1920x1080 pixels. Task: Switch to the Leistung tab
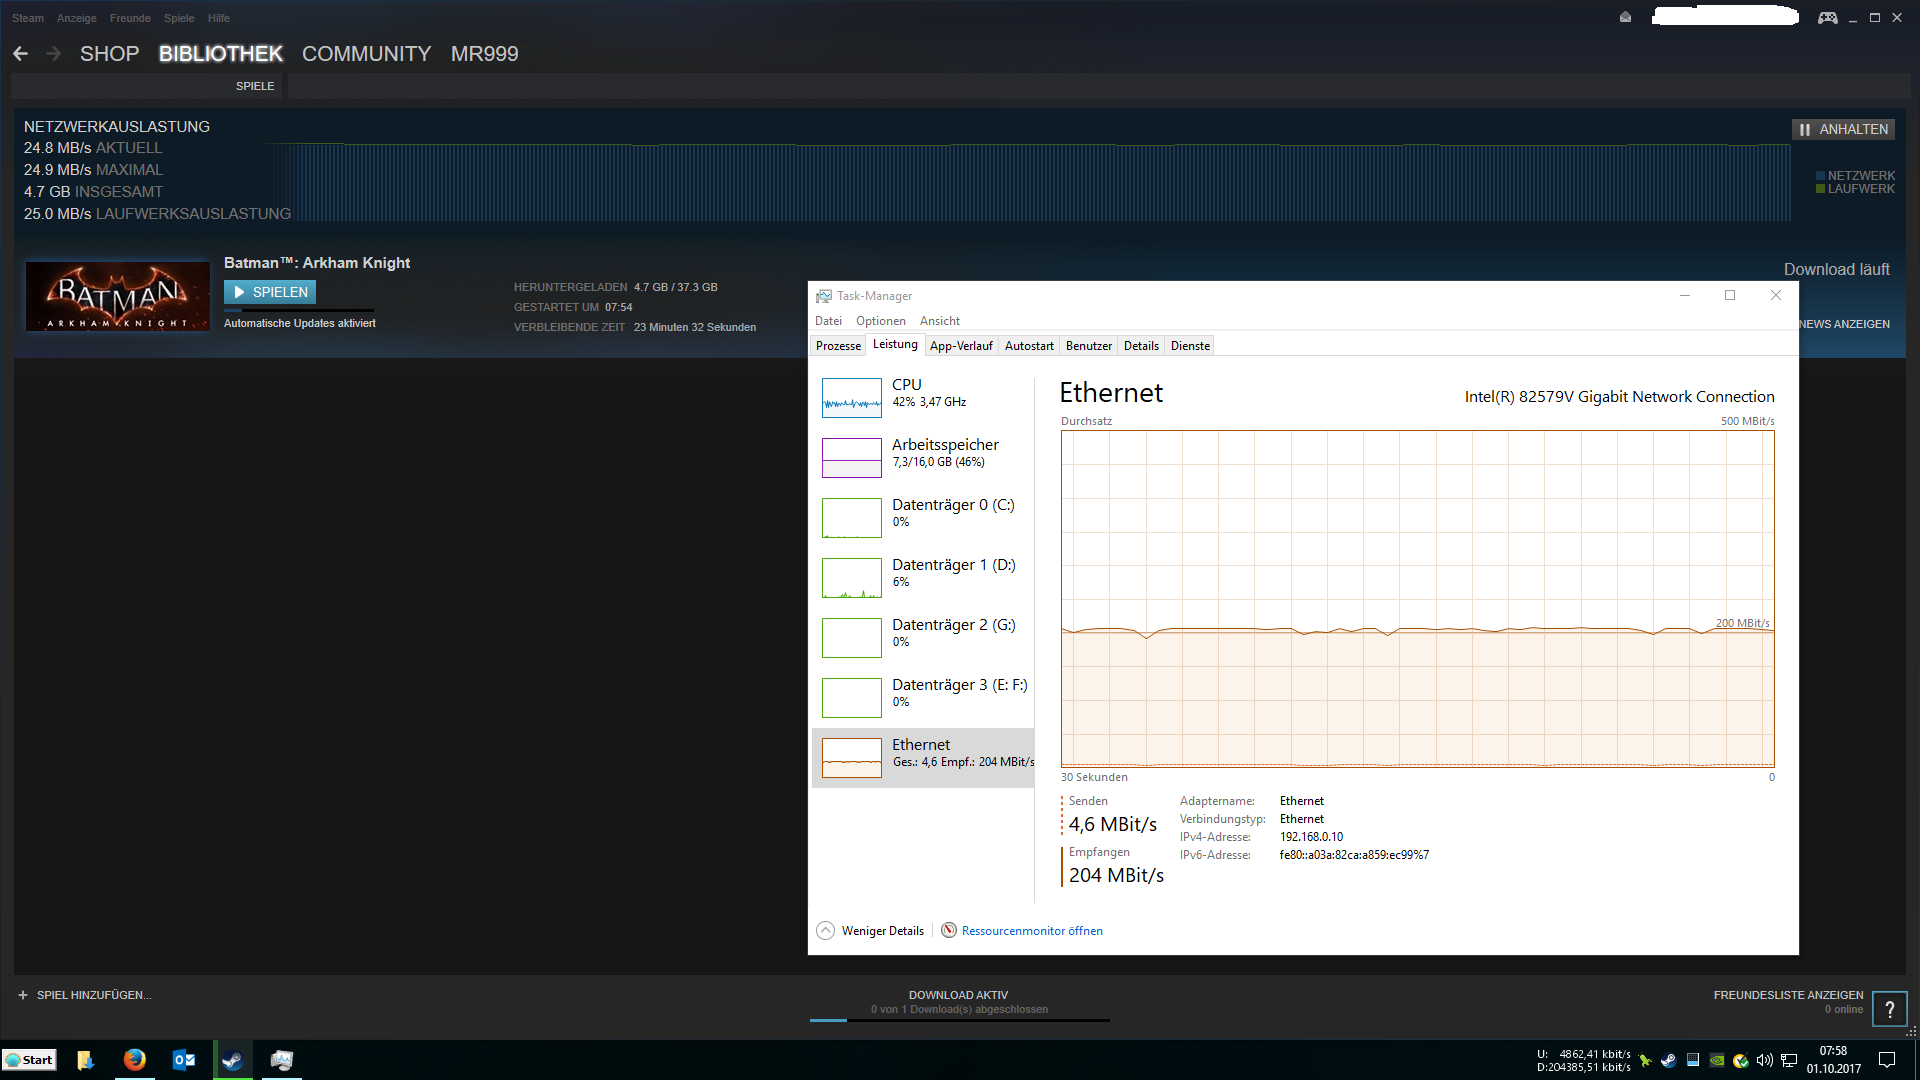(895, 345)
